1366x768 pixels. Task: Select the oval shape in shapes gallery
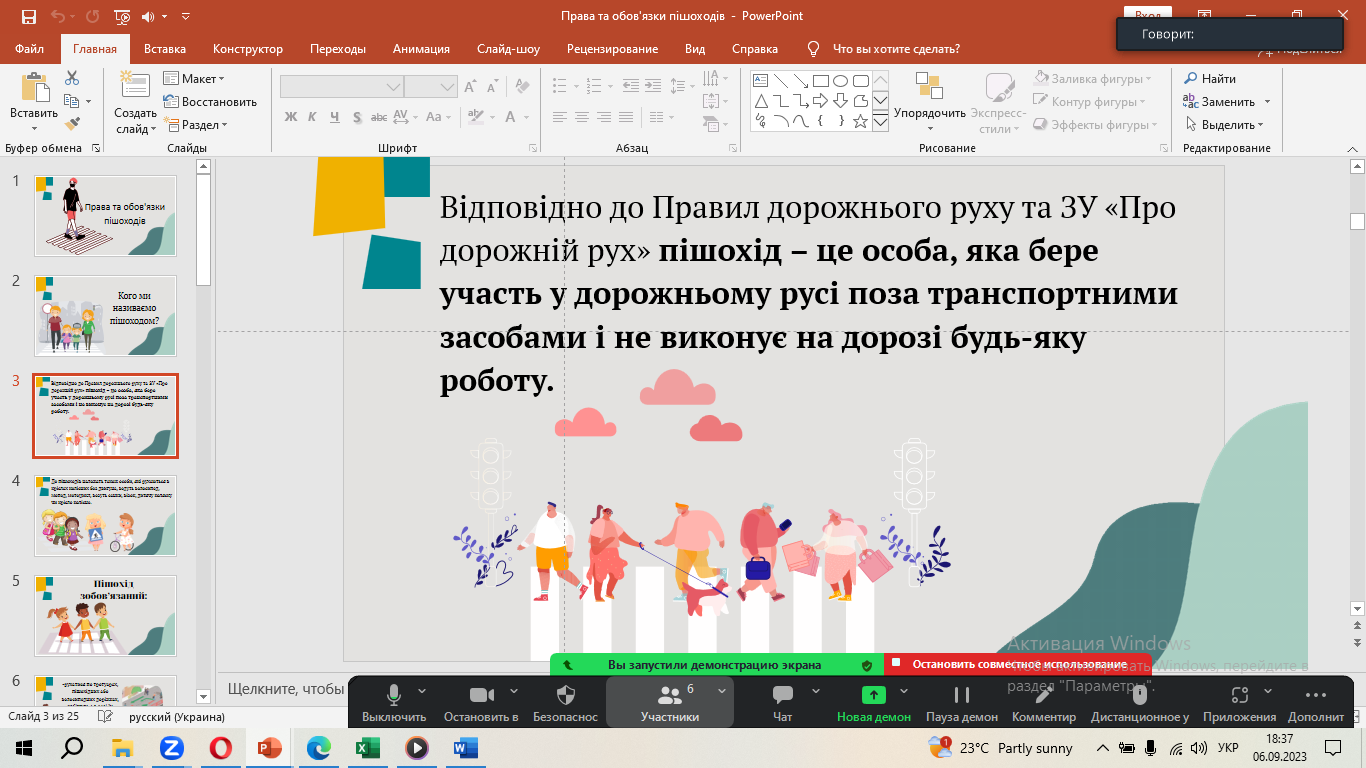(x=840, y=80)
